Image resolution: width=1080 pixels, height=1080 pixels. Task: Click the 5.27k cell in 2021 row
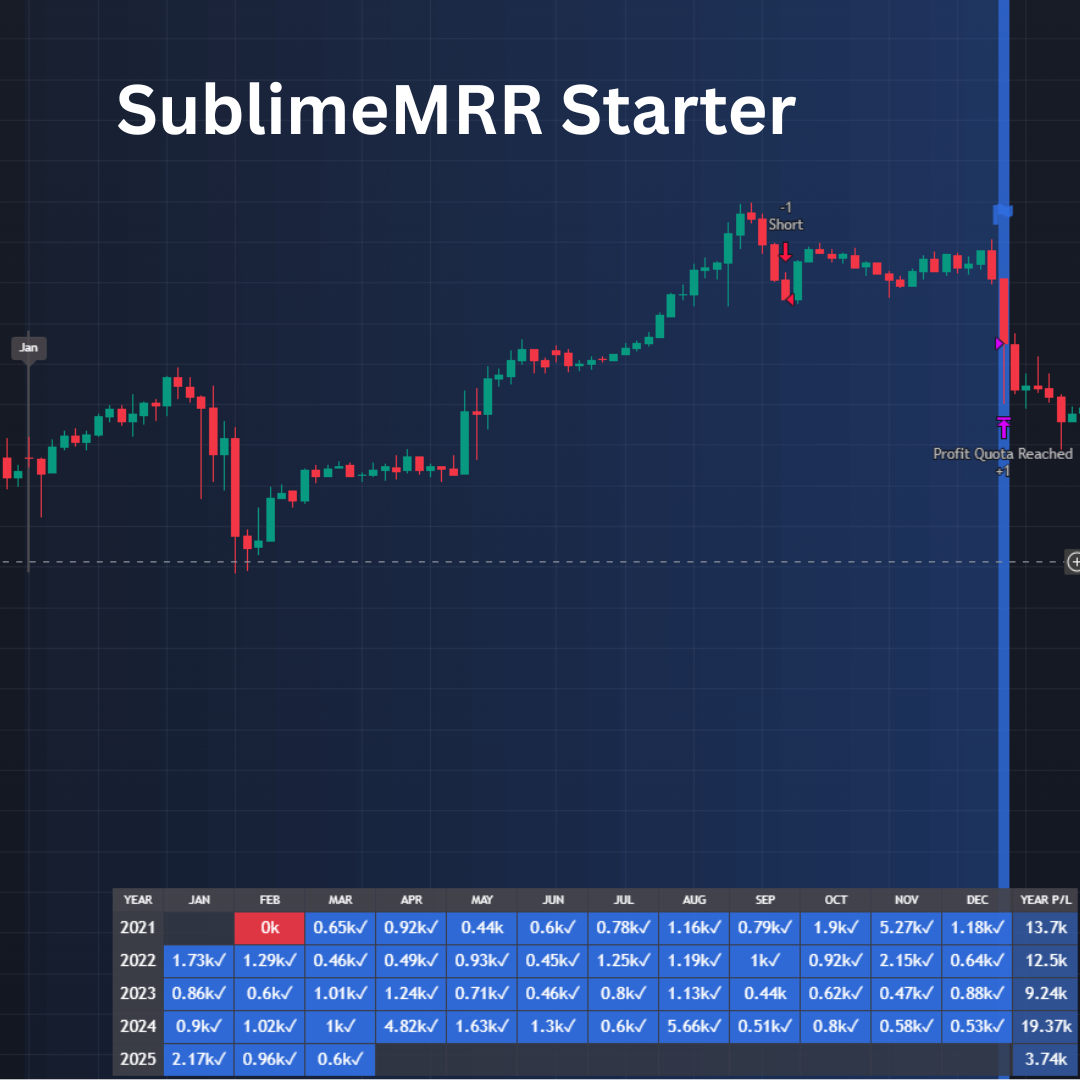[906, 928]
